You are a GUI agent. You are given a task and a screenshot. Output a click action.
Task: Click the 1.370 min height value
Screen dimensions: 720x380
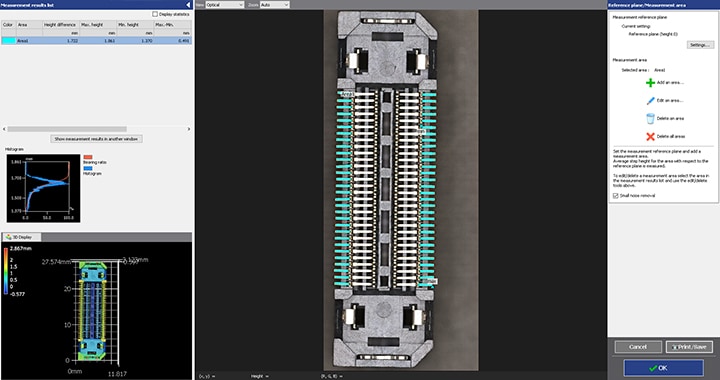146,41
